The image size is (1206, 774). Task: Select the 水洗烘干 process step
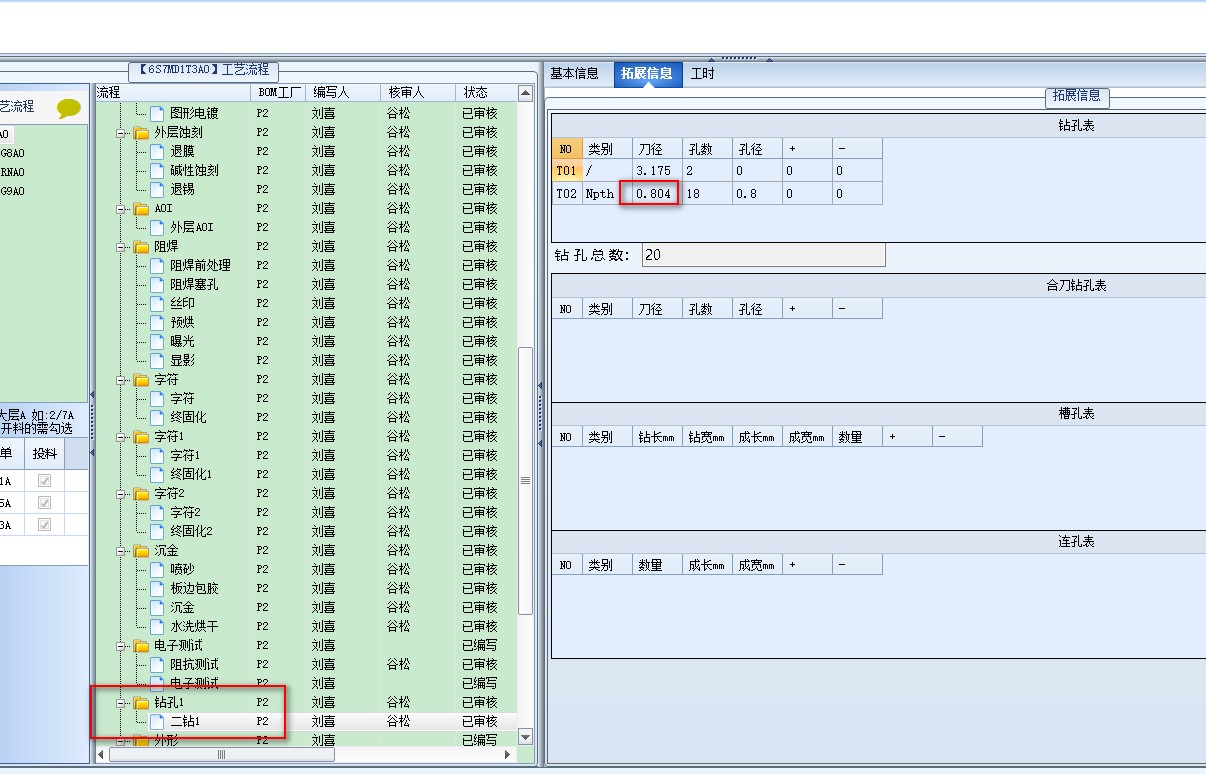click(194, 626)
